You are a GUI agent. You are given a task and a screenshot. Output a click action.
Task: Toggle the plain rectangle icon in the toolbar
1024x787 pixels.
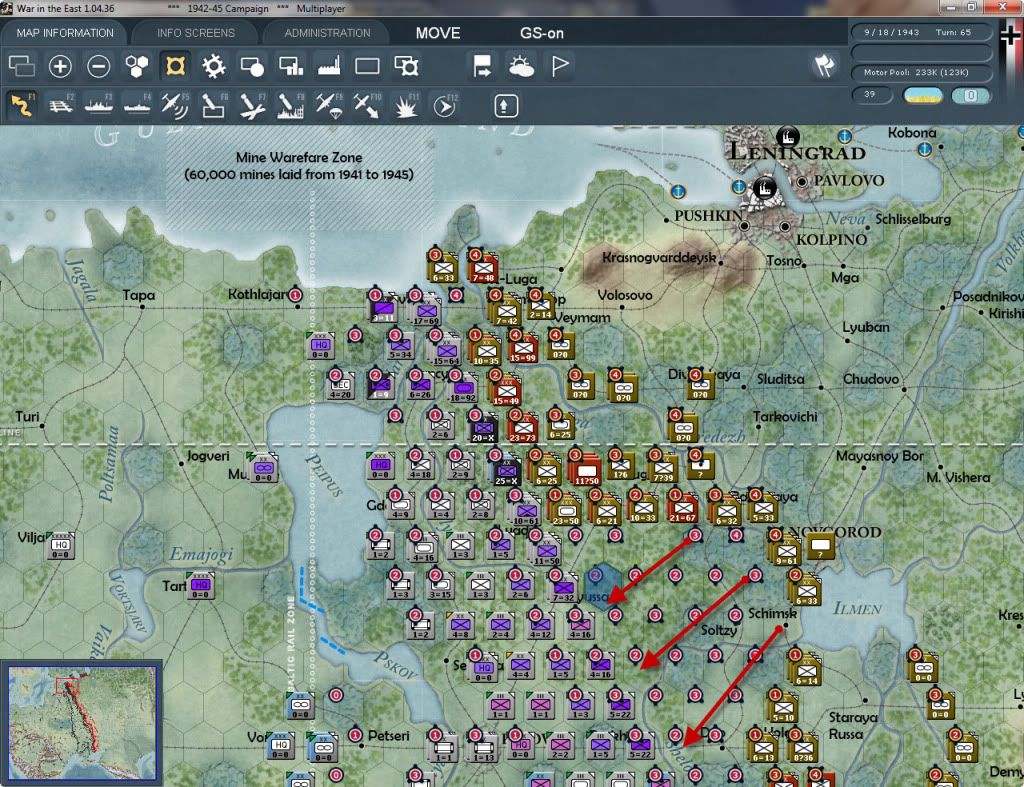[x=367, y=66]
